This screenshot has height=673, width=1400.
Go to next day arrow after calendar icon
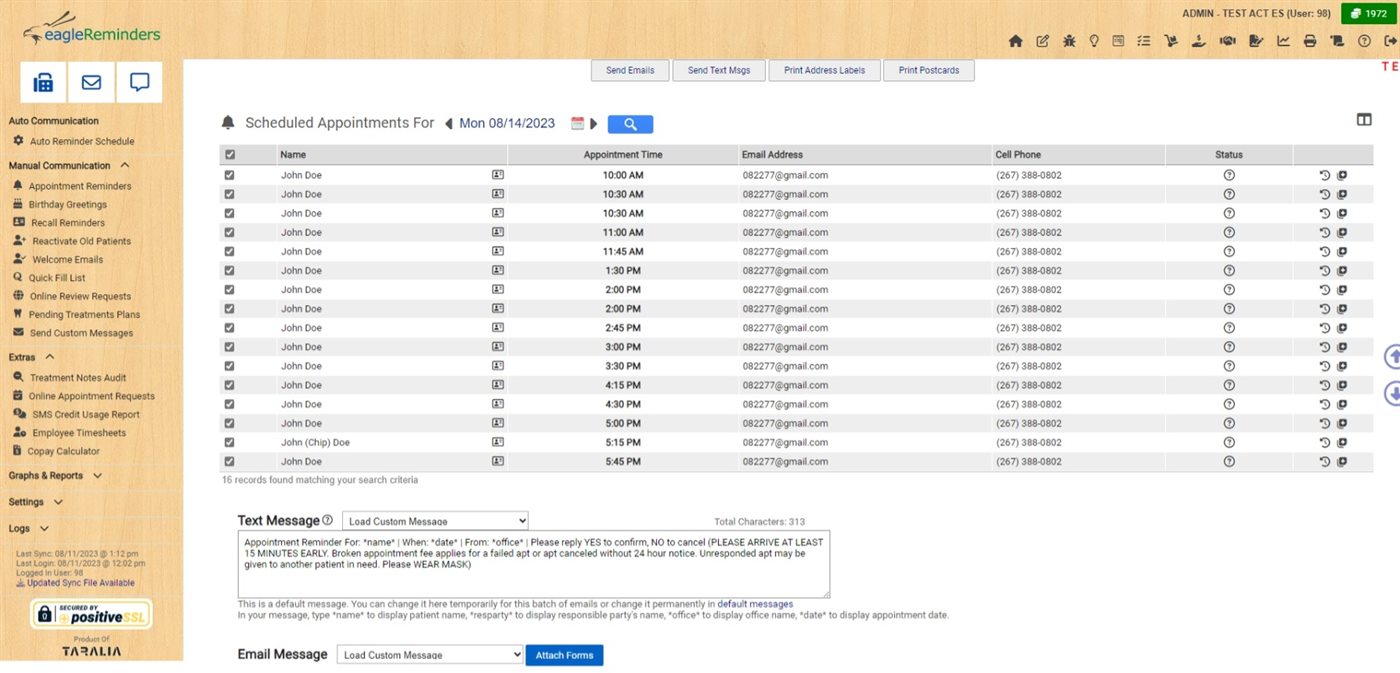593,124
